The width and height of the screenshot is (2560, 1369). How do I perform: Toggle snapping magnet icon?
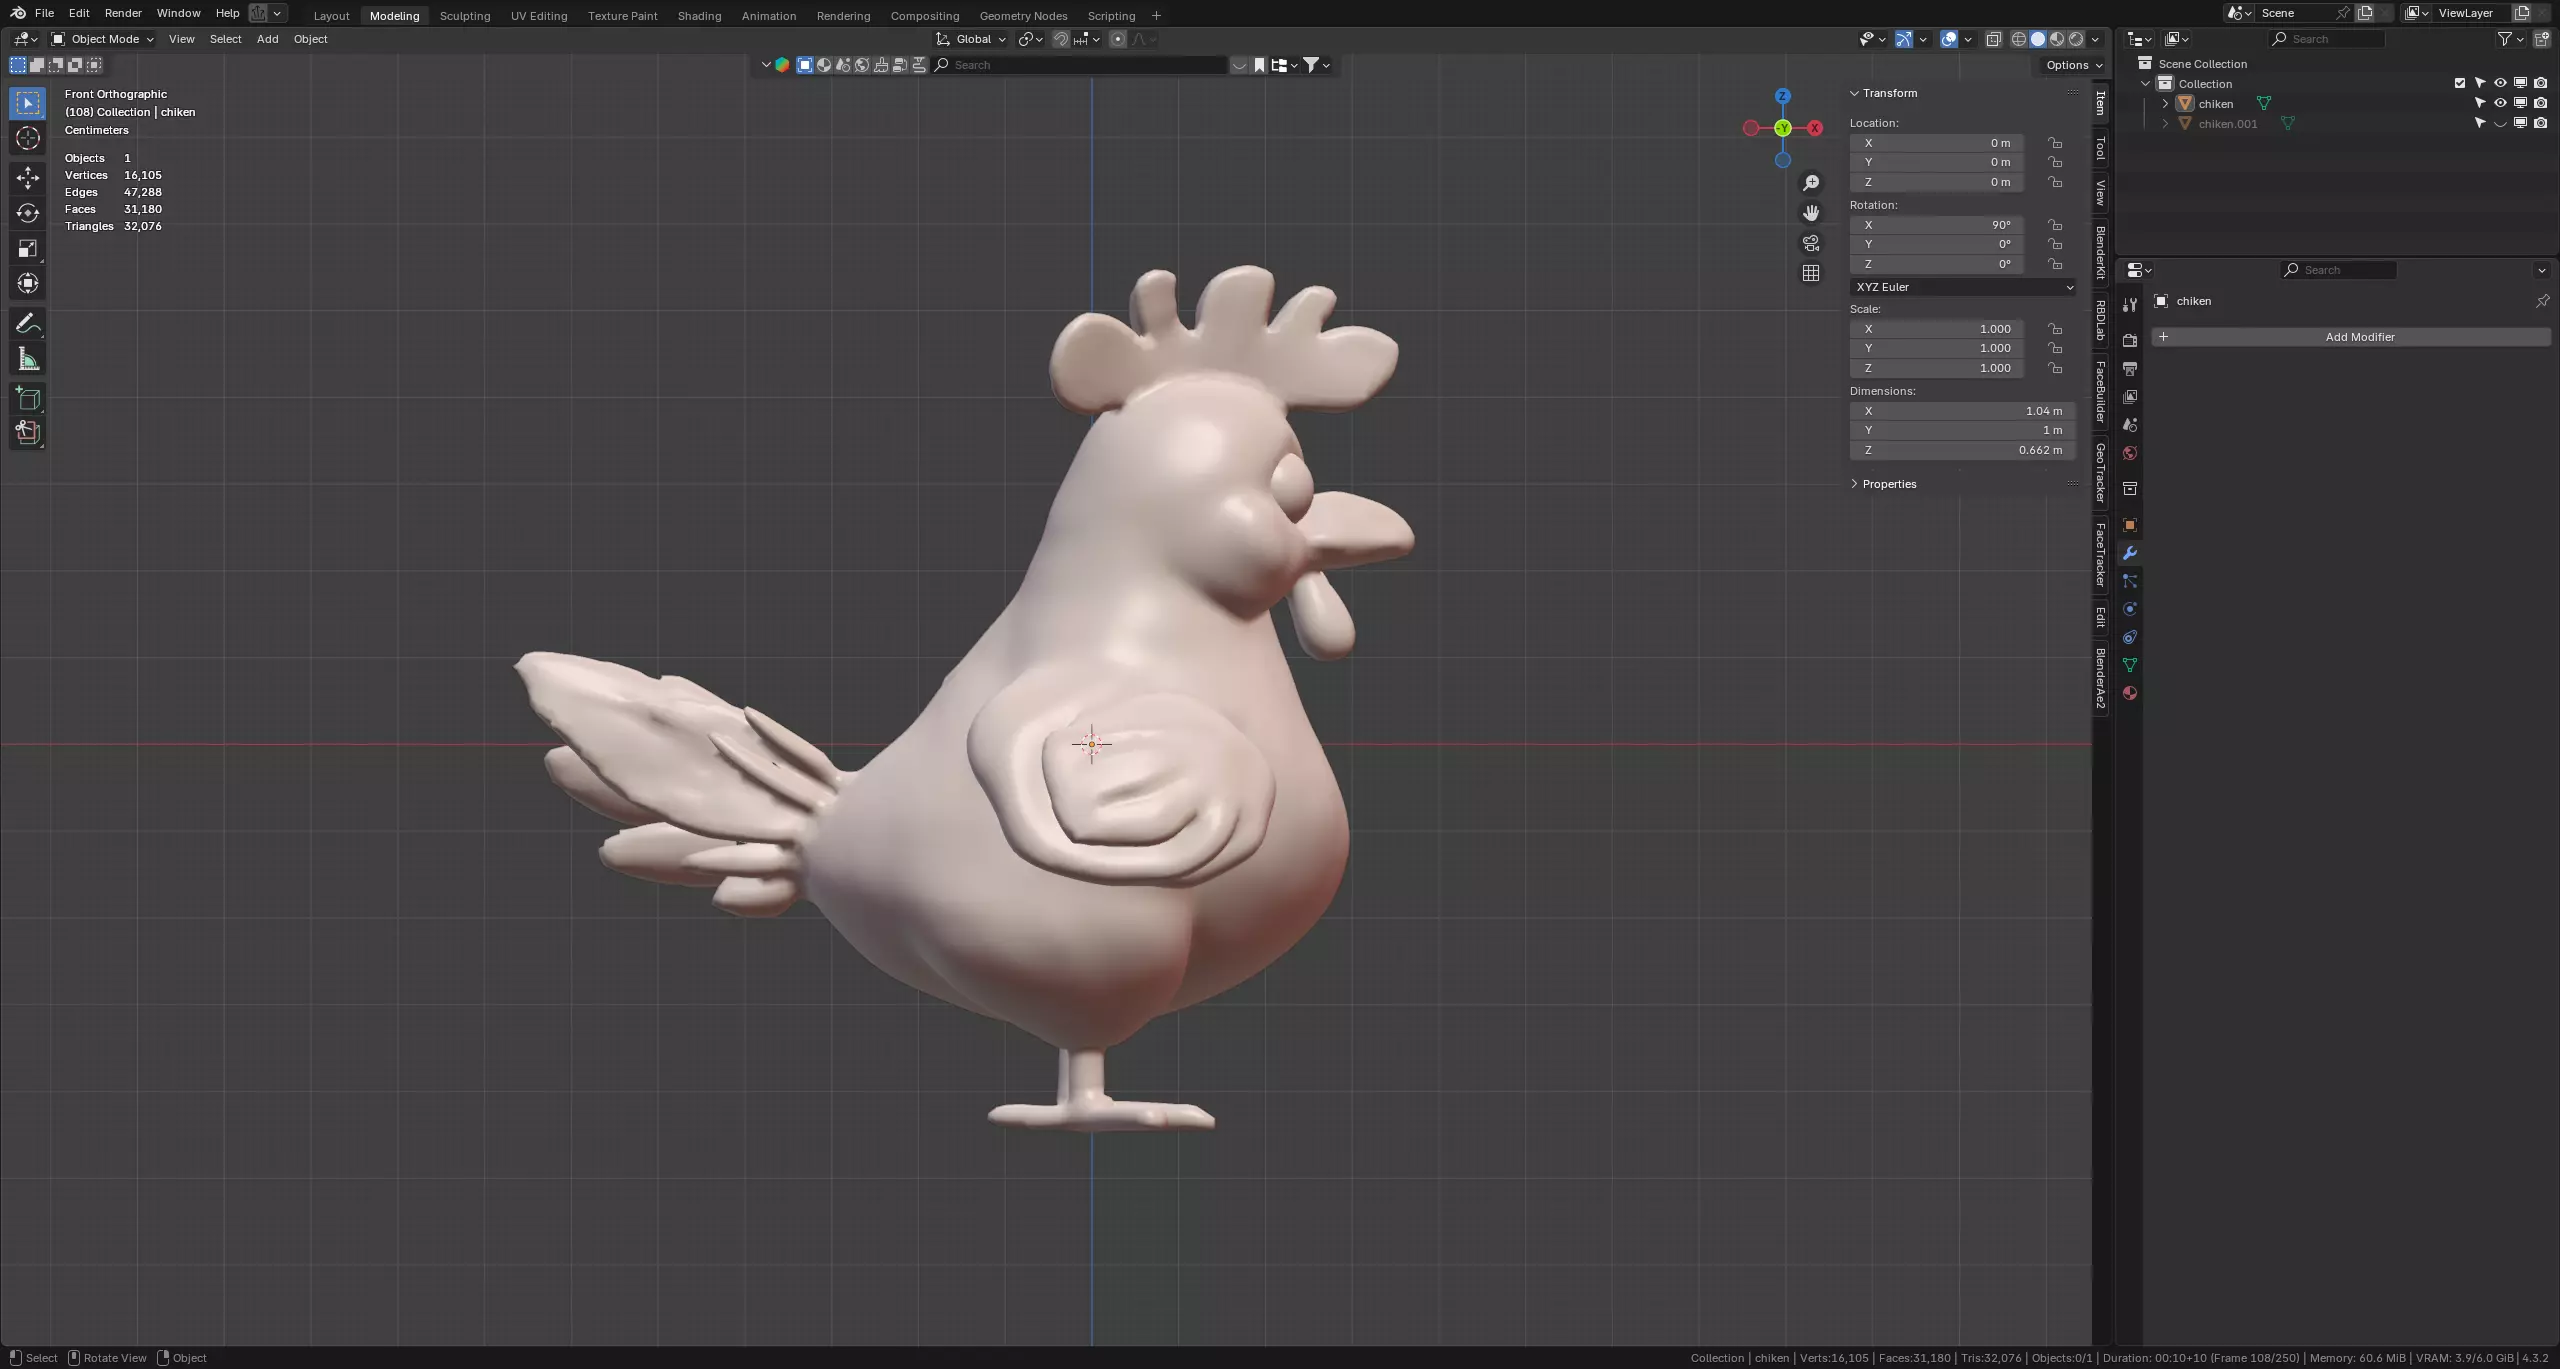[x=1061, y=39]
